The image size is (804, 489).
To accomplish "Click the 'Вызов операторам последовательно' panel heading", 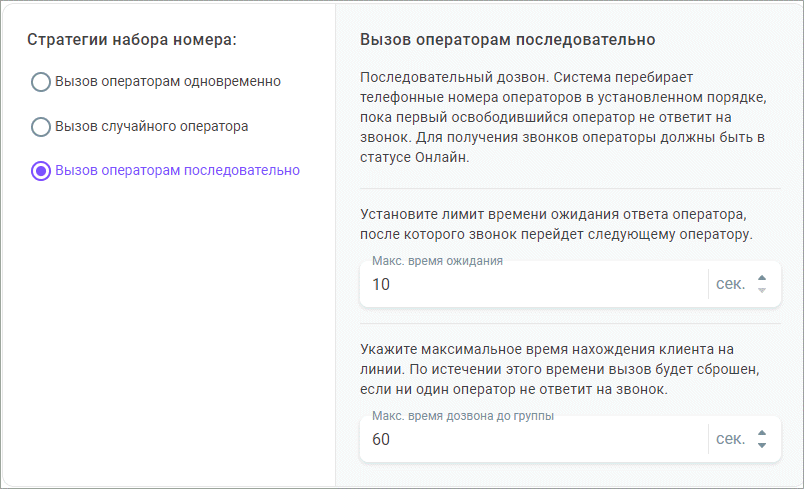I will pos(508,39).
